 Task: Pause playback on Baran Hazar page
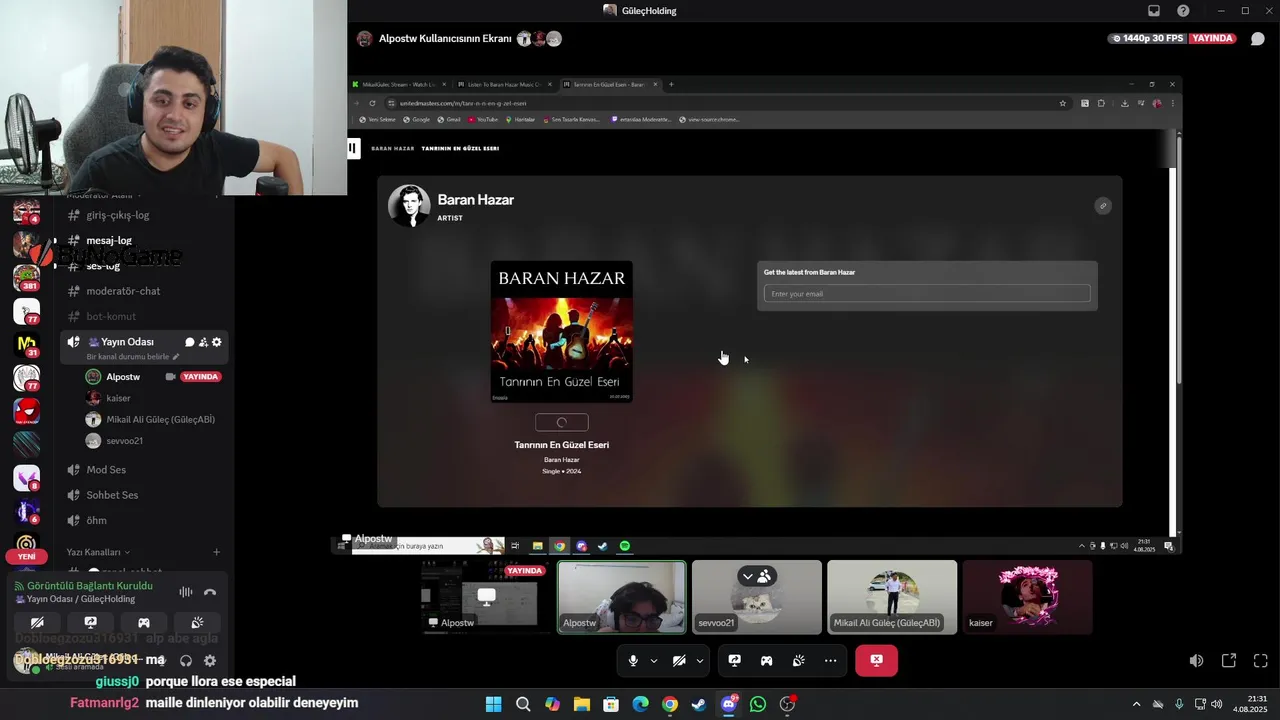point(352,148)
